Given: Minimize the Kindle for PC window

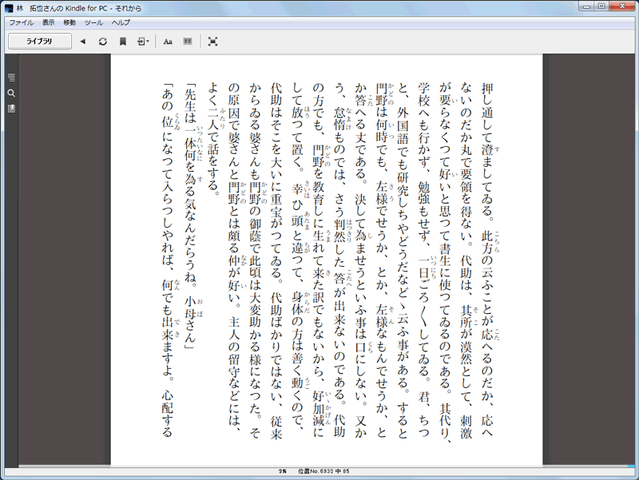Looking at the screenshot, I should click(x=587, y=6).
